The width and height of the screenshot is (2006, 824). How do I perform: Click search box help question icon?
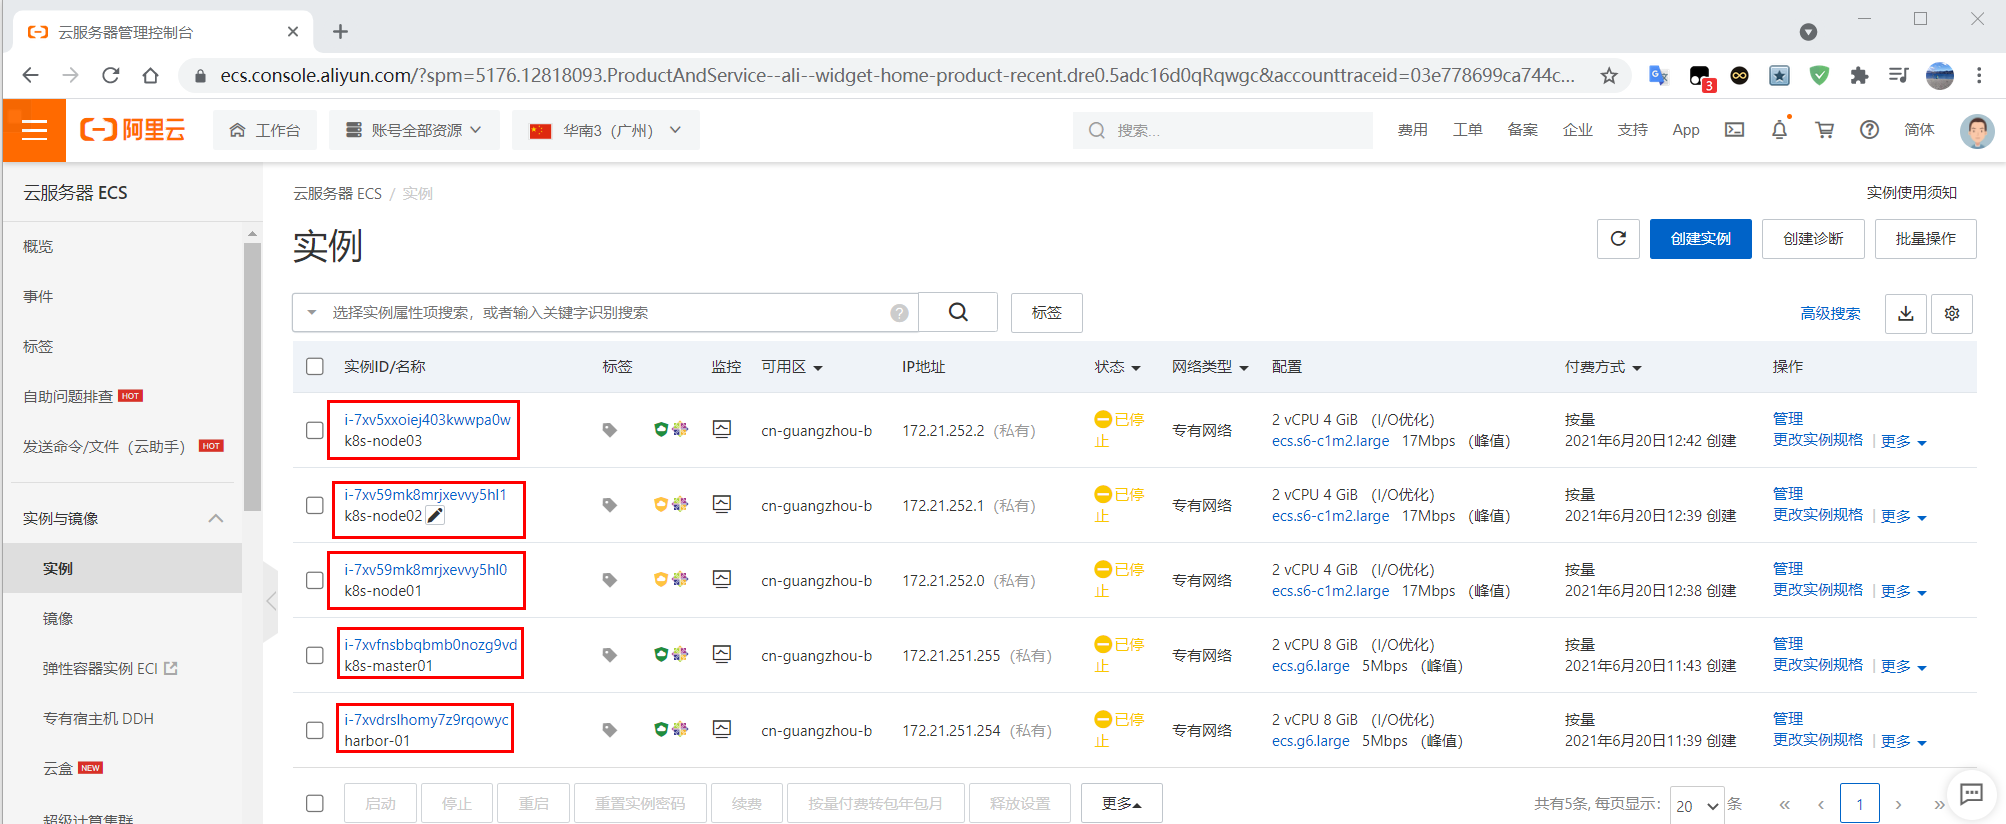click(x=899, y=313)
